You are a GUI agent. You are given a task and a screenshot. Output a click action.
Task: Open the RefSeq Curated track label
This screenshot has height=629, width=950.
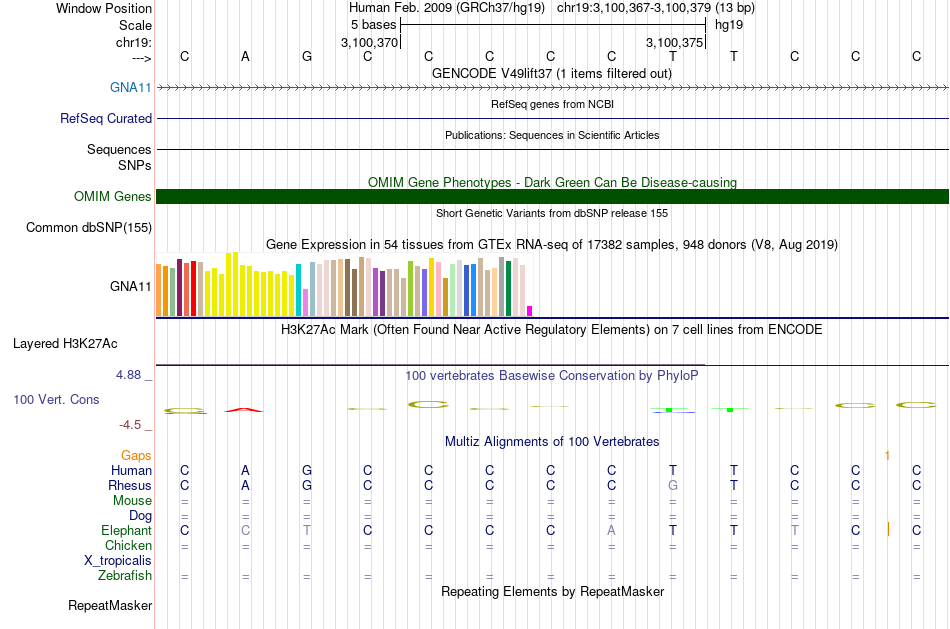click(x=106, y=118)
